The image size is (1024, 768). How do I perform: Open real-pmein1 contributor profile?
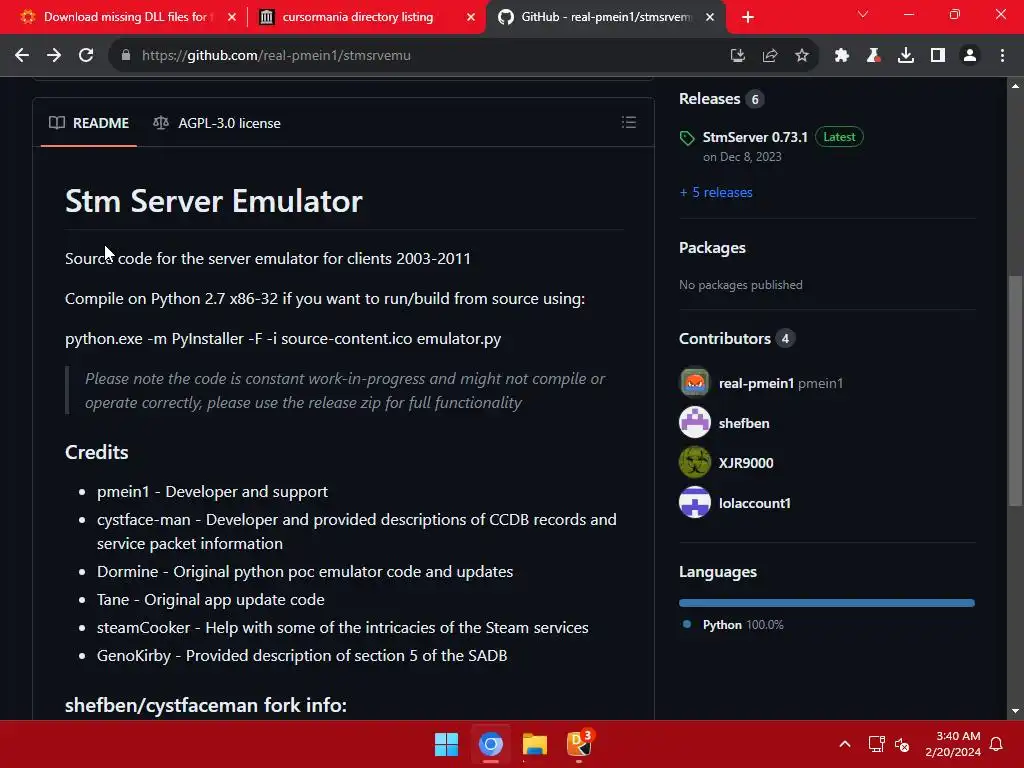(x=756, y=383)
